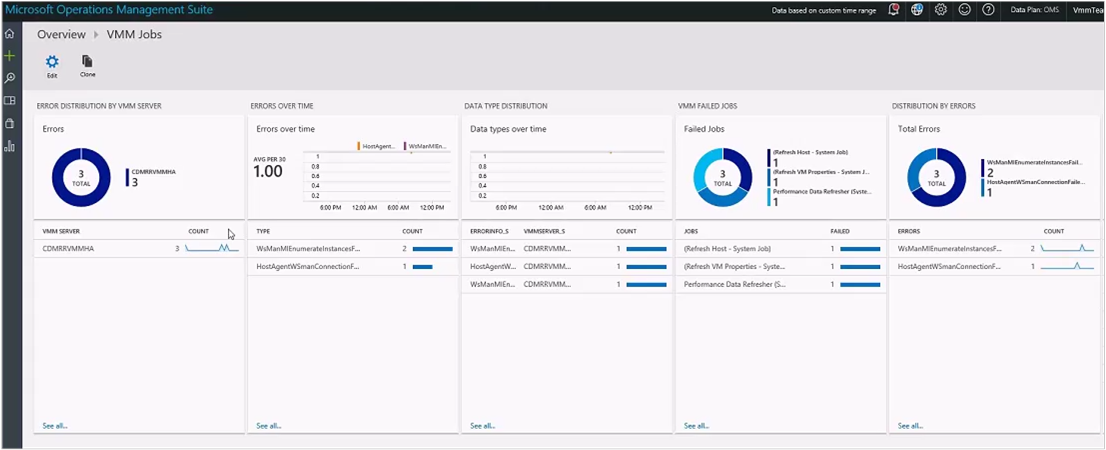Click Data Plan: OMS label
1106x450 pixels.
[x=1035, y=11]
